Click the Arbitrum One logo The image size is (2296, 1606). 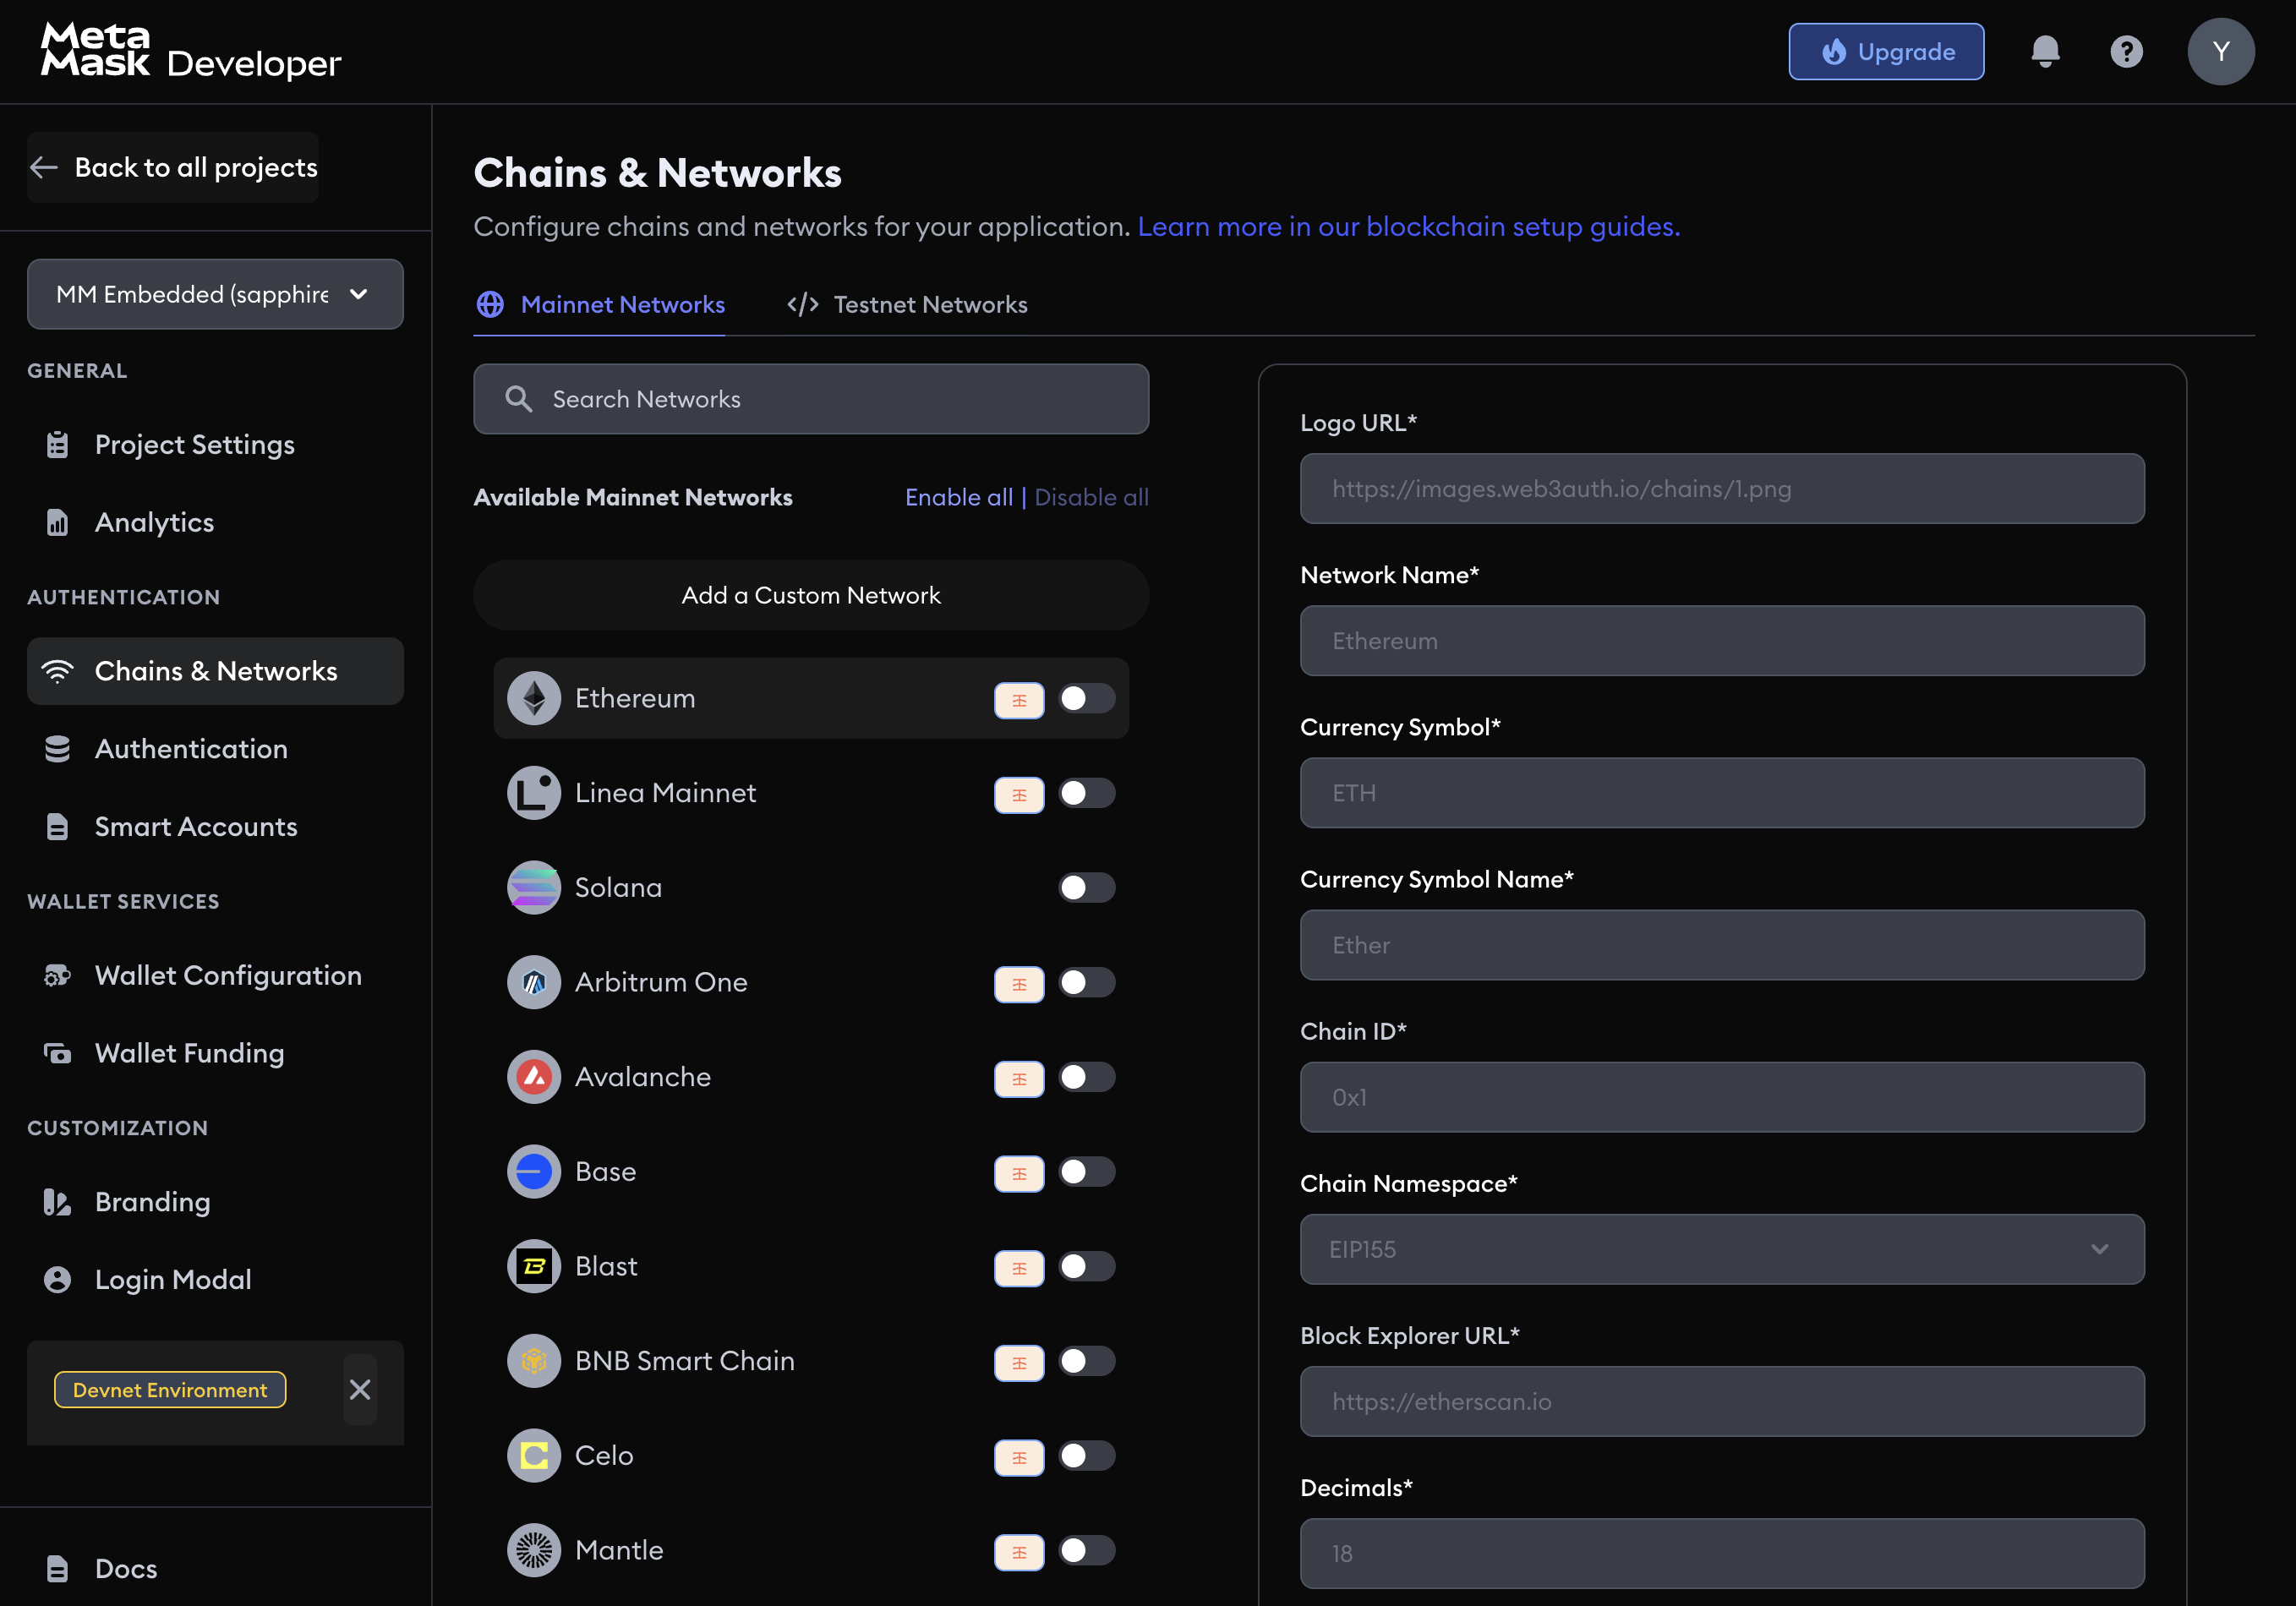(x=534, y=982)
